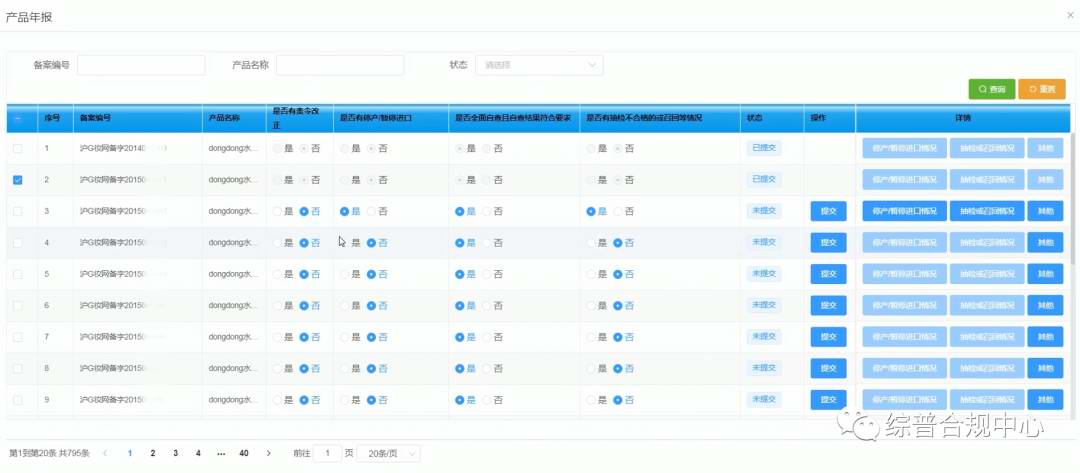Select 否 for 是否有停产/暂停进口 in row 3
This screenshot has height=473, width=1080.
click(371, 212)
